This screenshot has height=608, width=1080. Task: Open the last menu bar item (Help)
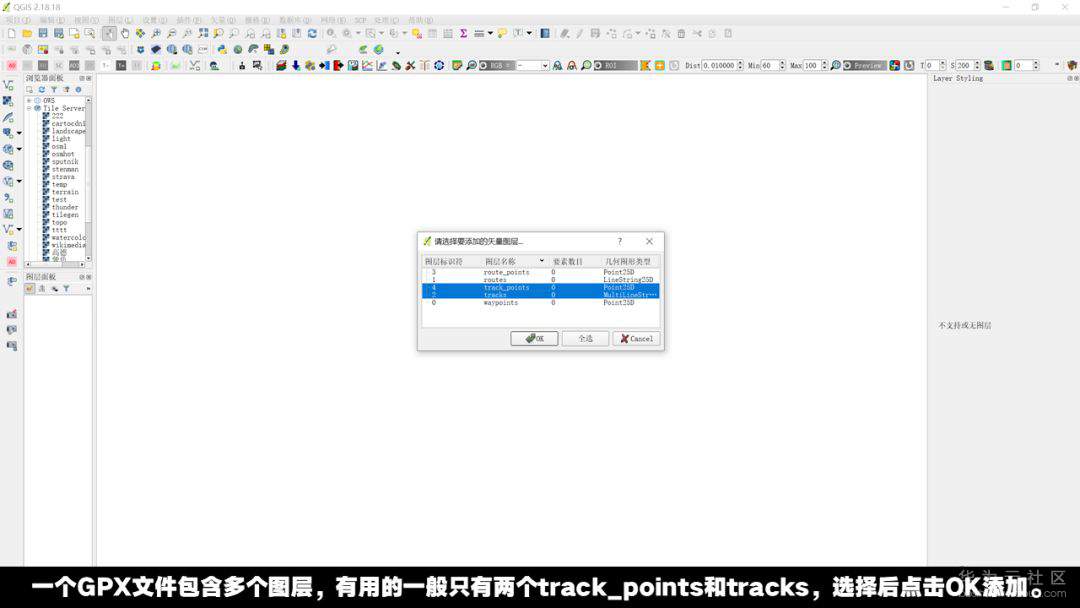pos(420,21)
